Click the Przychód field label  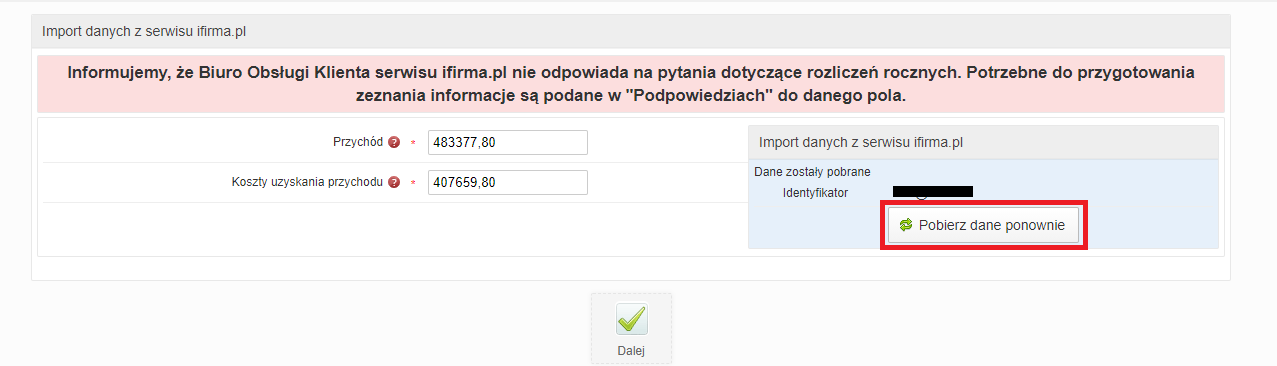358,143
